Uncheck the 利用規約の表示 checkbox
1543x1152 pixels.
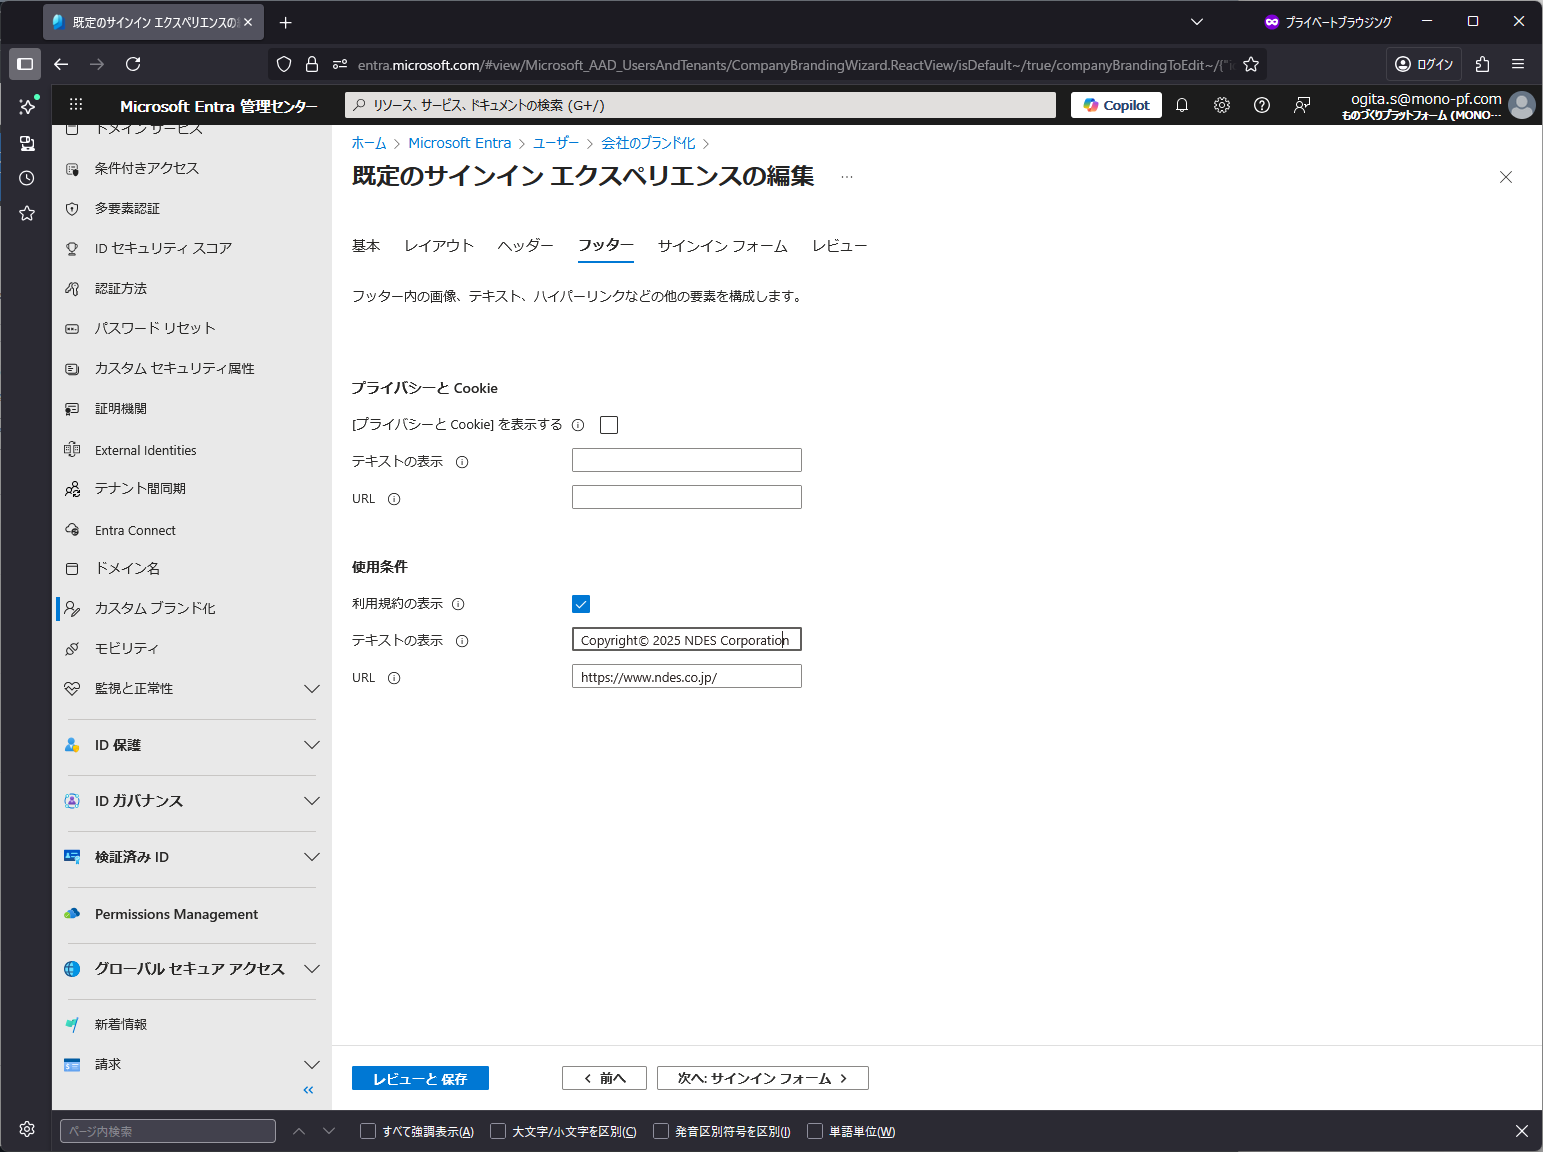(581, 604)
